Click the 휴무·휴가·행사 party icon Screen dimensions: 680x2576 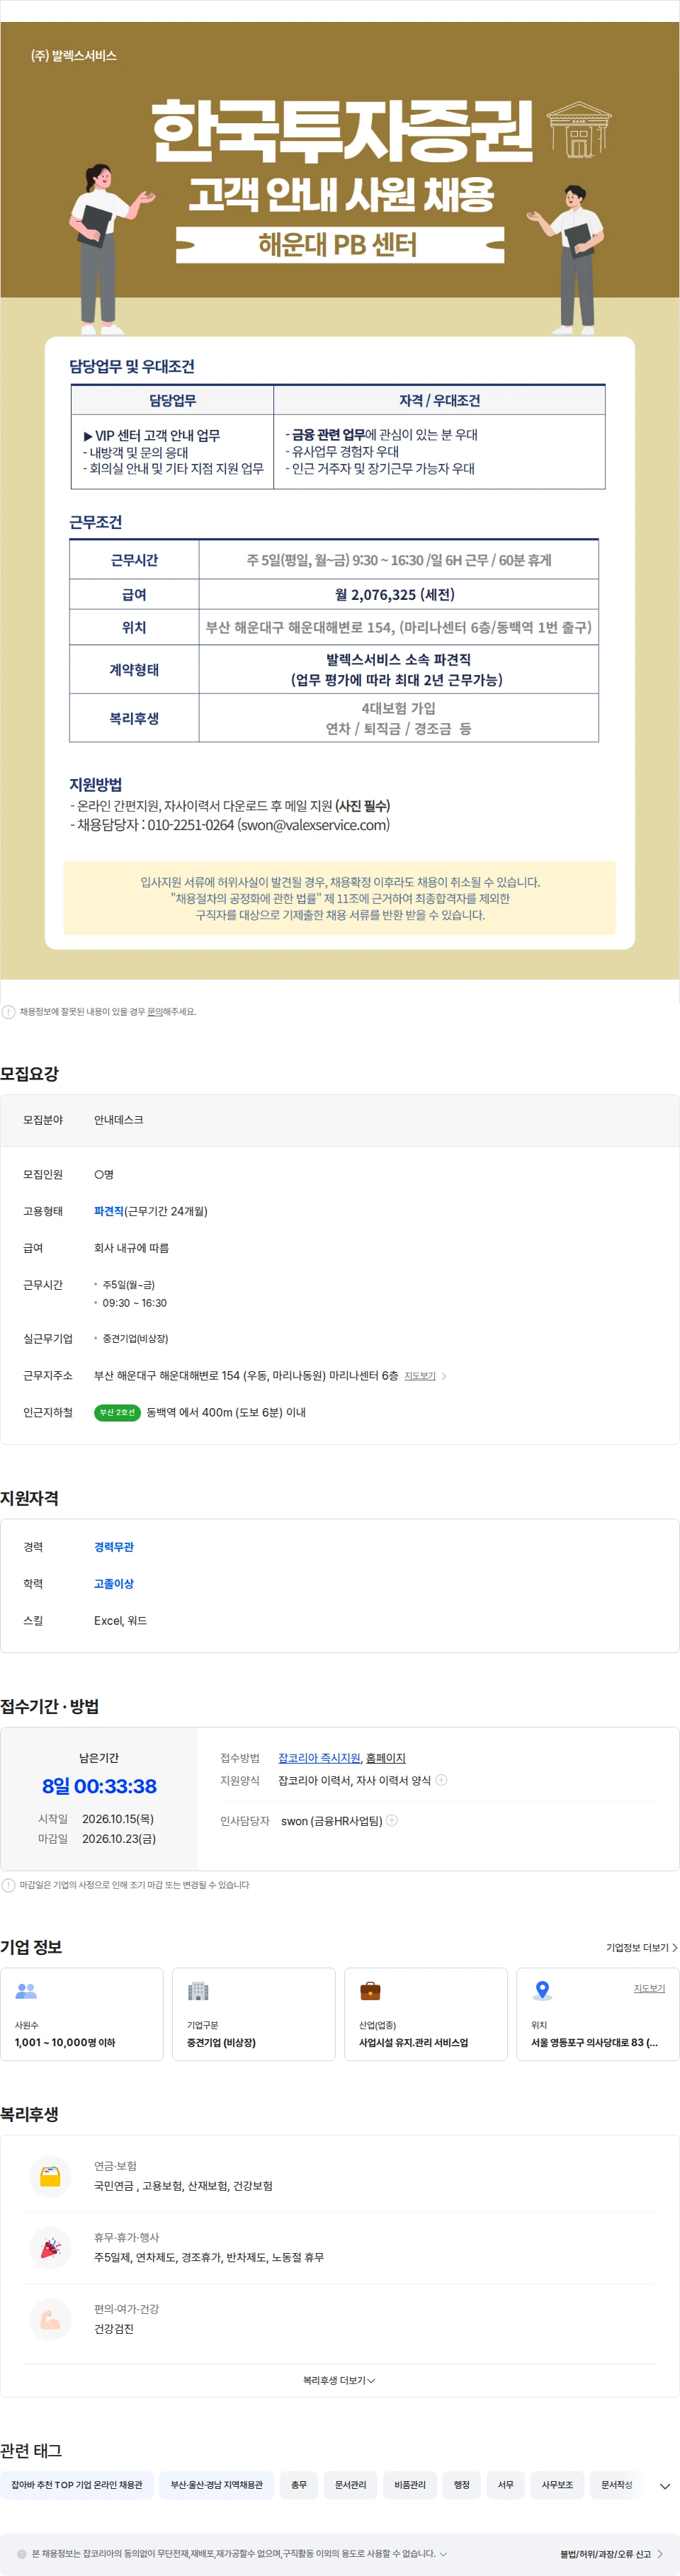50,2247
